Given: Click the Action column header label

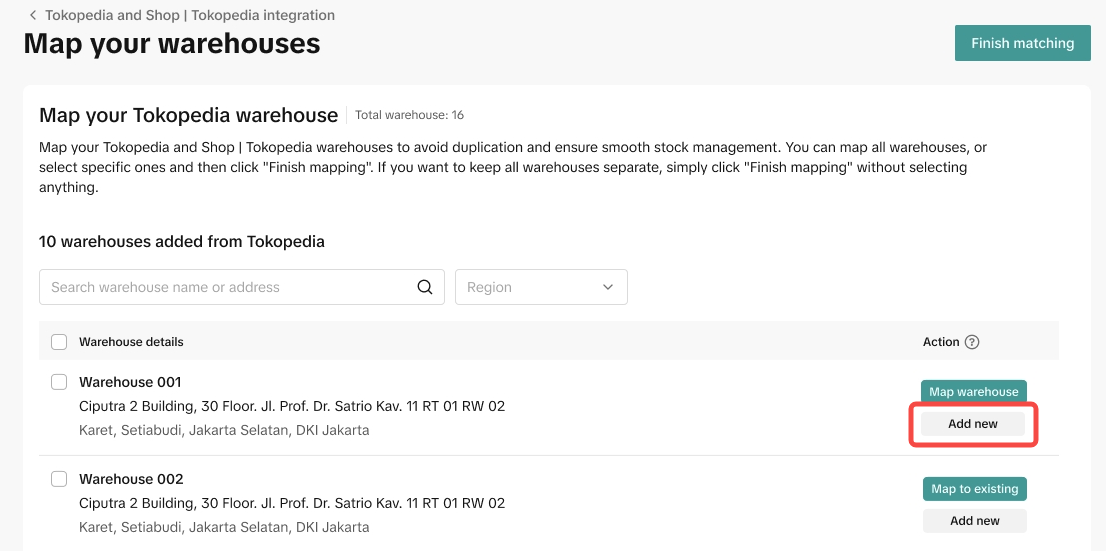Looking at the screenshot, I should pyautogui.click(x=940, y=342).
